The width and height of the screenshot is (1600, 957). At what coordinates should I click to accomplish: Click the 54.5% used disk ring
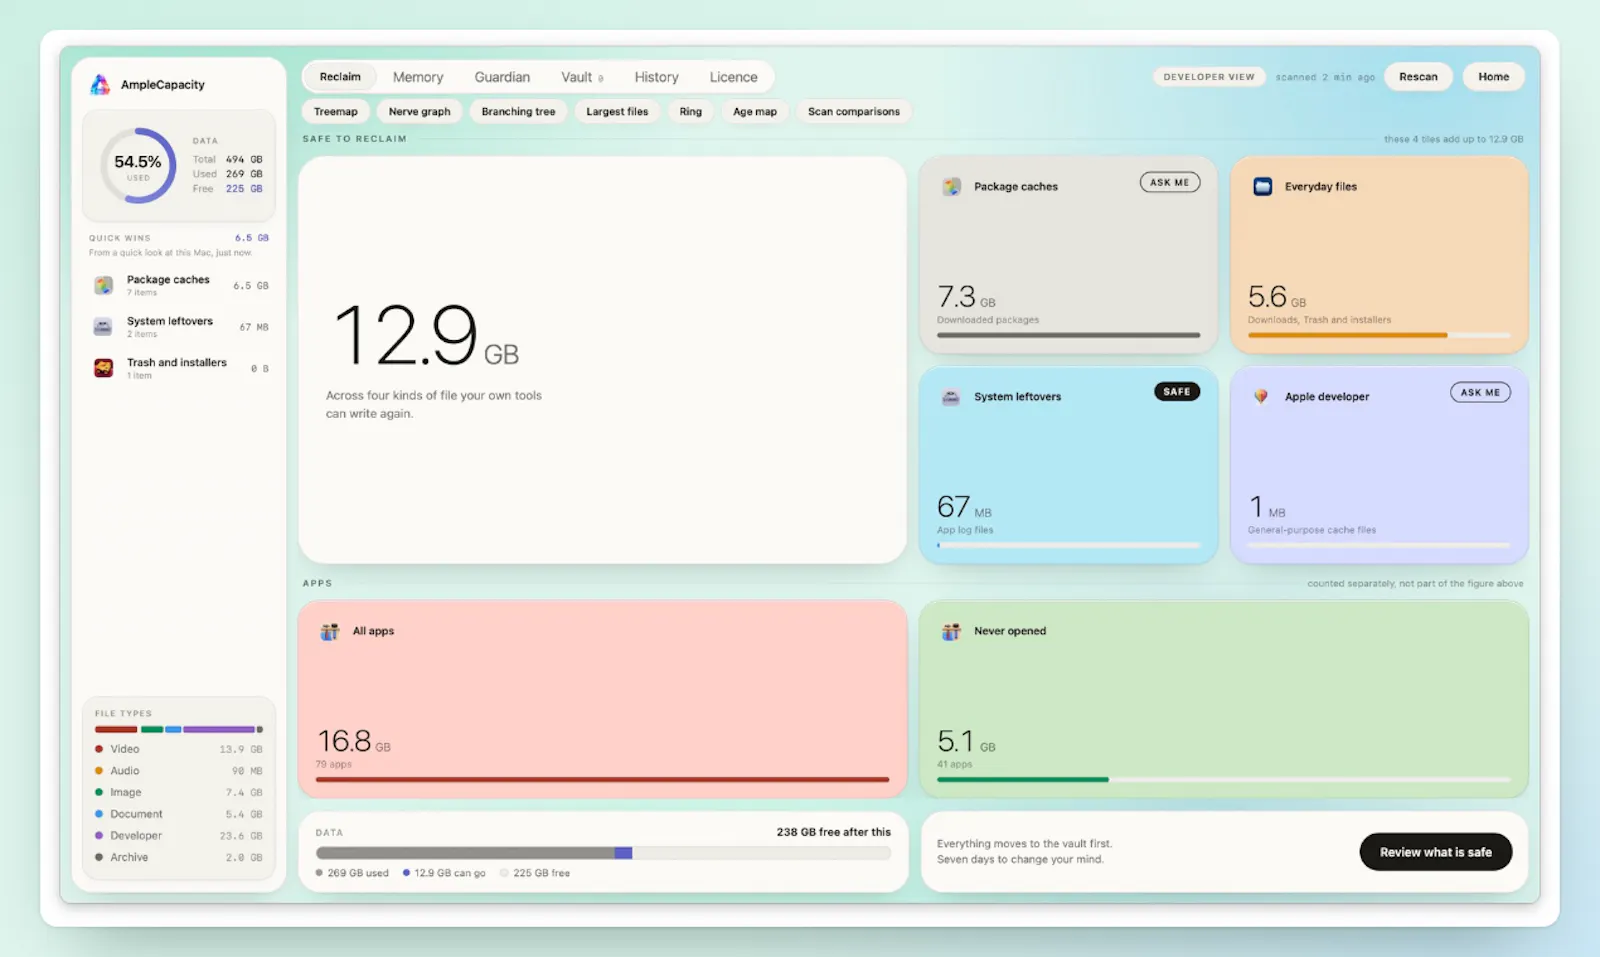coord(138,166)
